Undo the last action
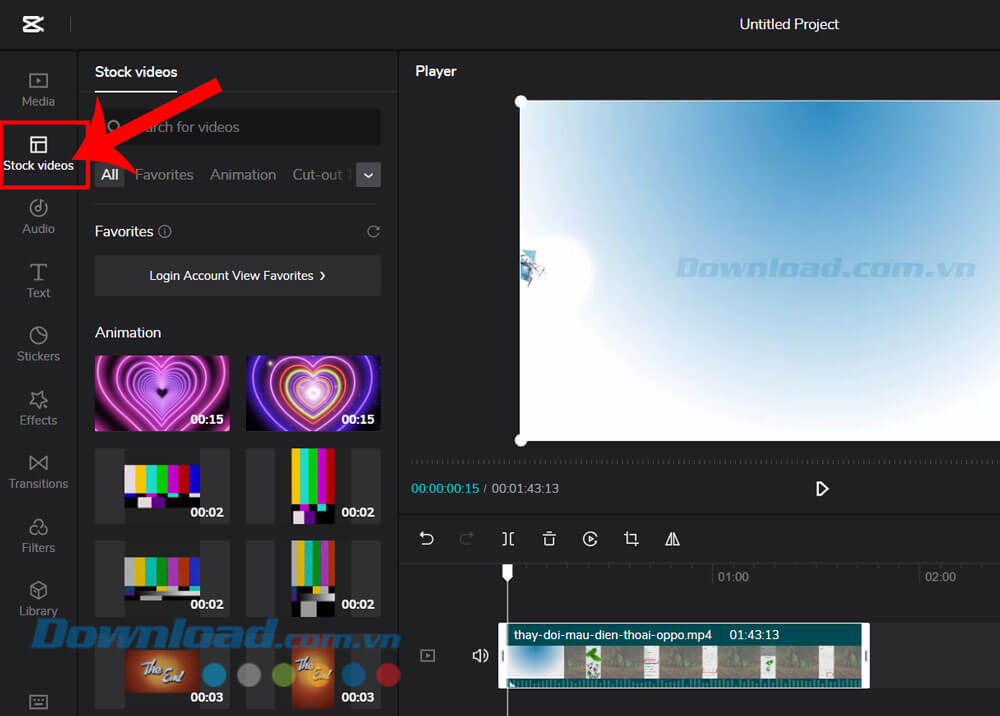The height and width of the screenshot is (716, 1000). (426, 538)
